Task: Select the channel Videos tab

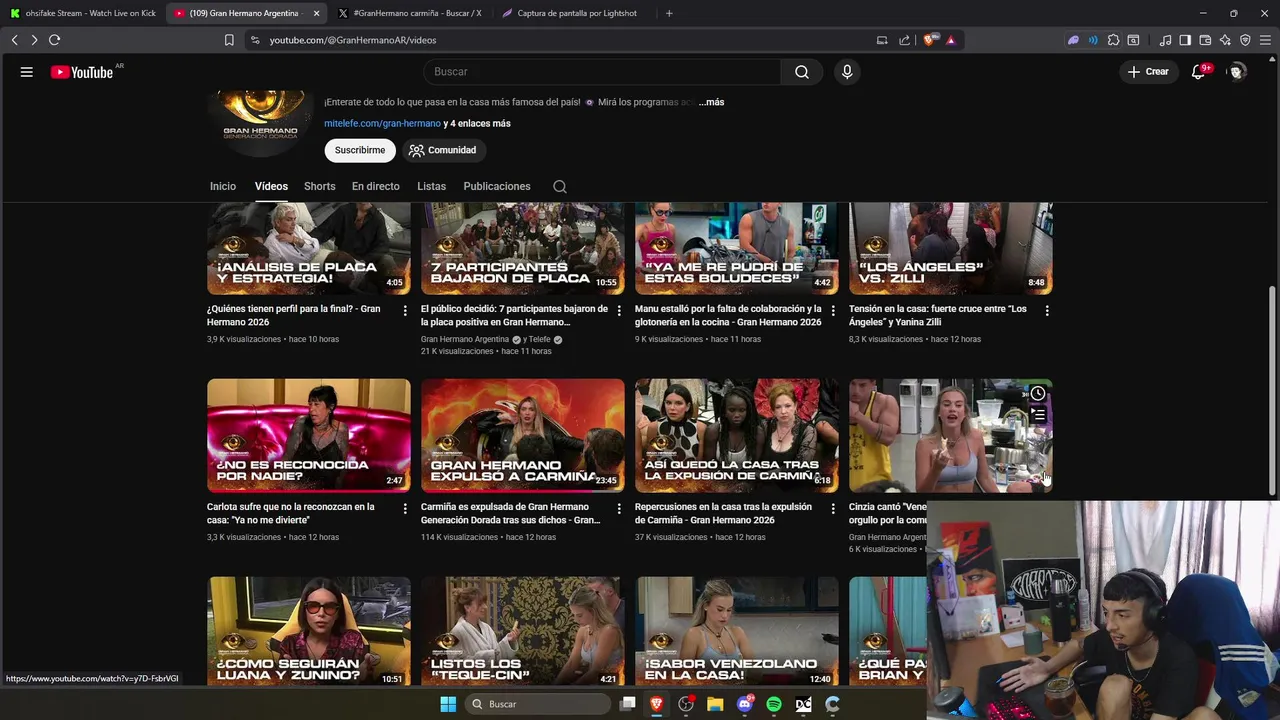Action: coord(271,187)
